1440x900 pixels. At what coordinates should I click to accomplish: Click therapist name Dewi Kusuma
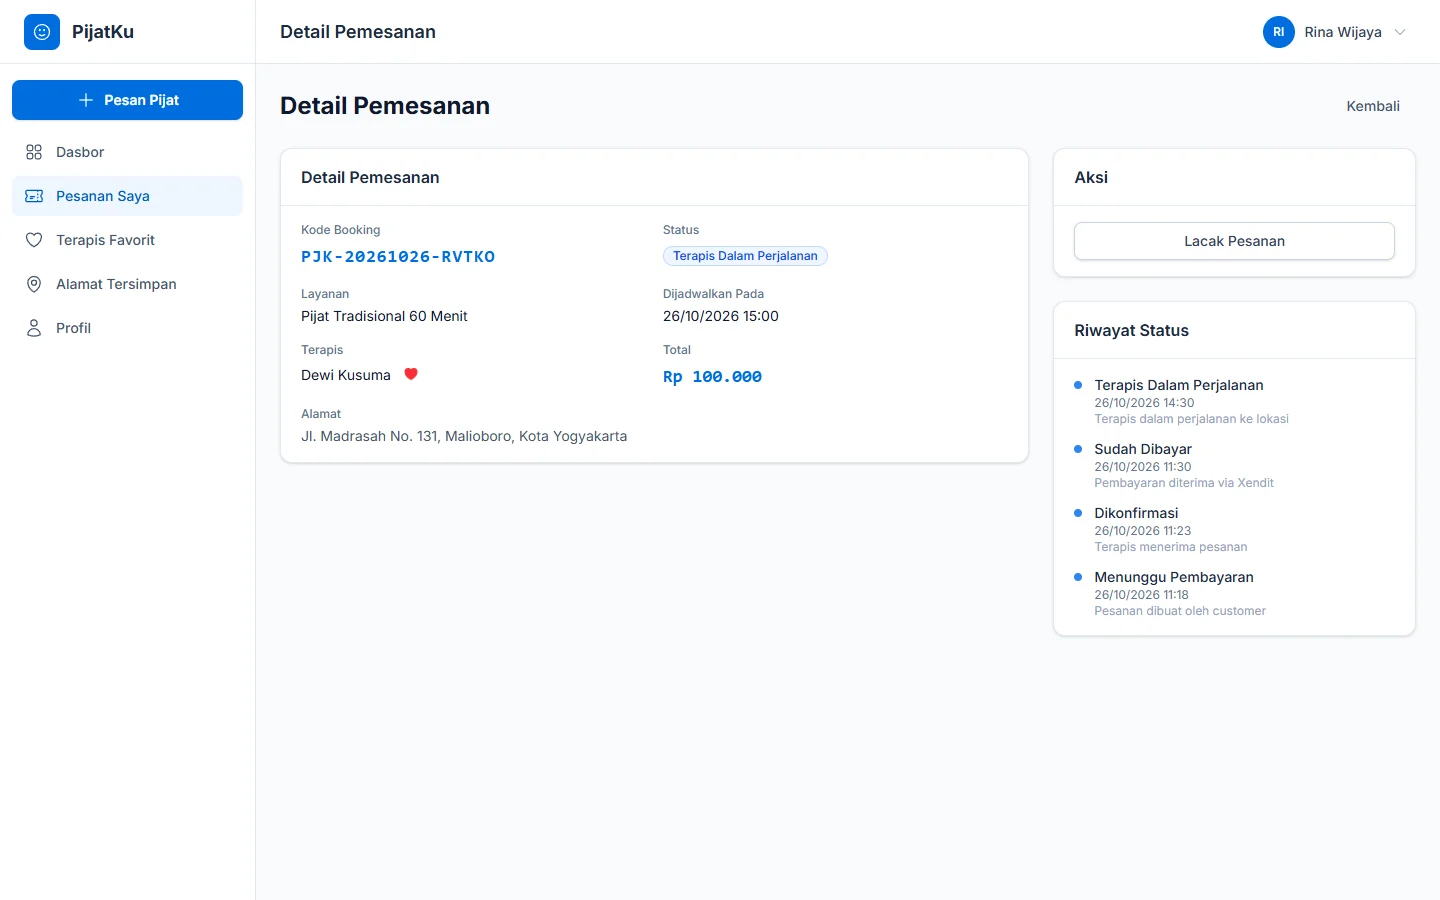(x=346, y=375)
